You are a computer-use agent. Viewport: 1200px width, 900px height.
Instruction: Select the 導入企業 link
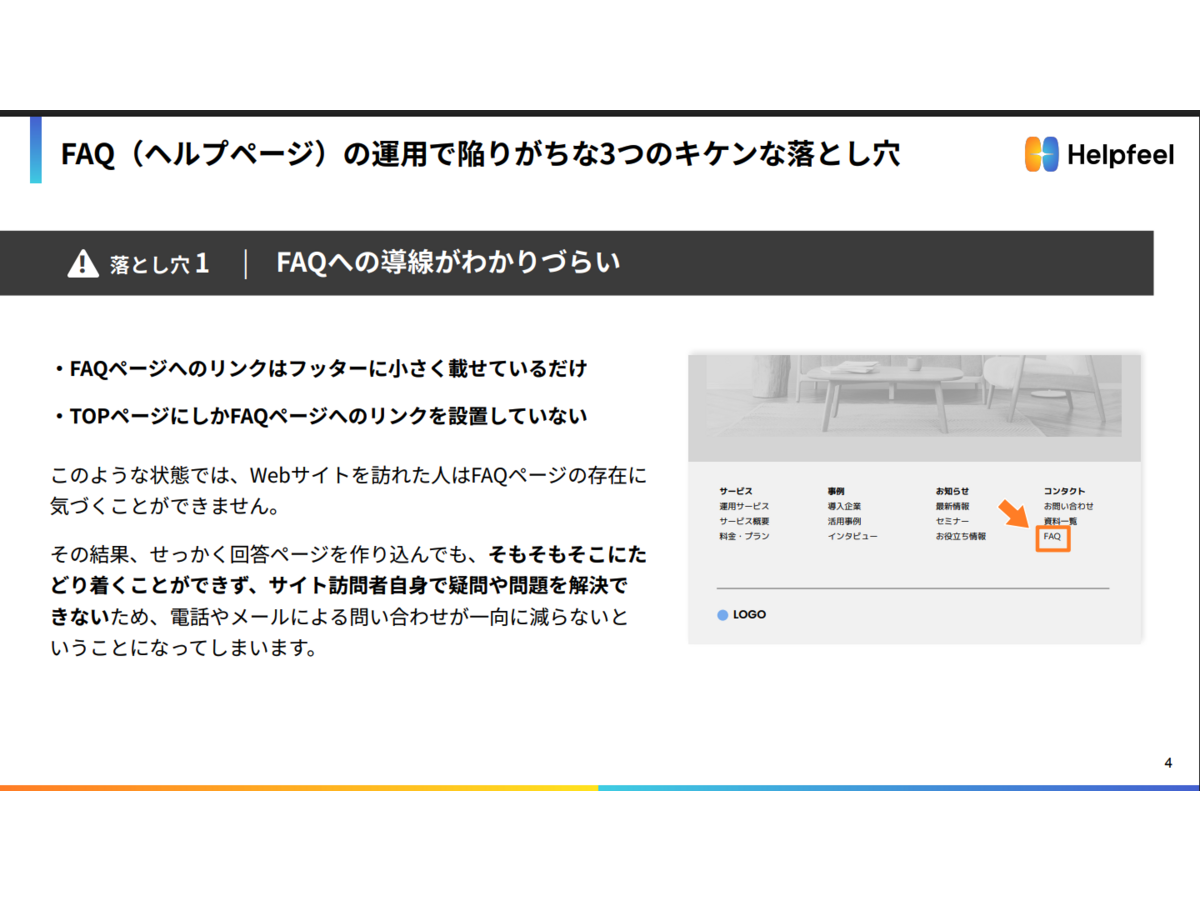(843, 507)
